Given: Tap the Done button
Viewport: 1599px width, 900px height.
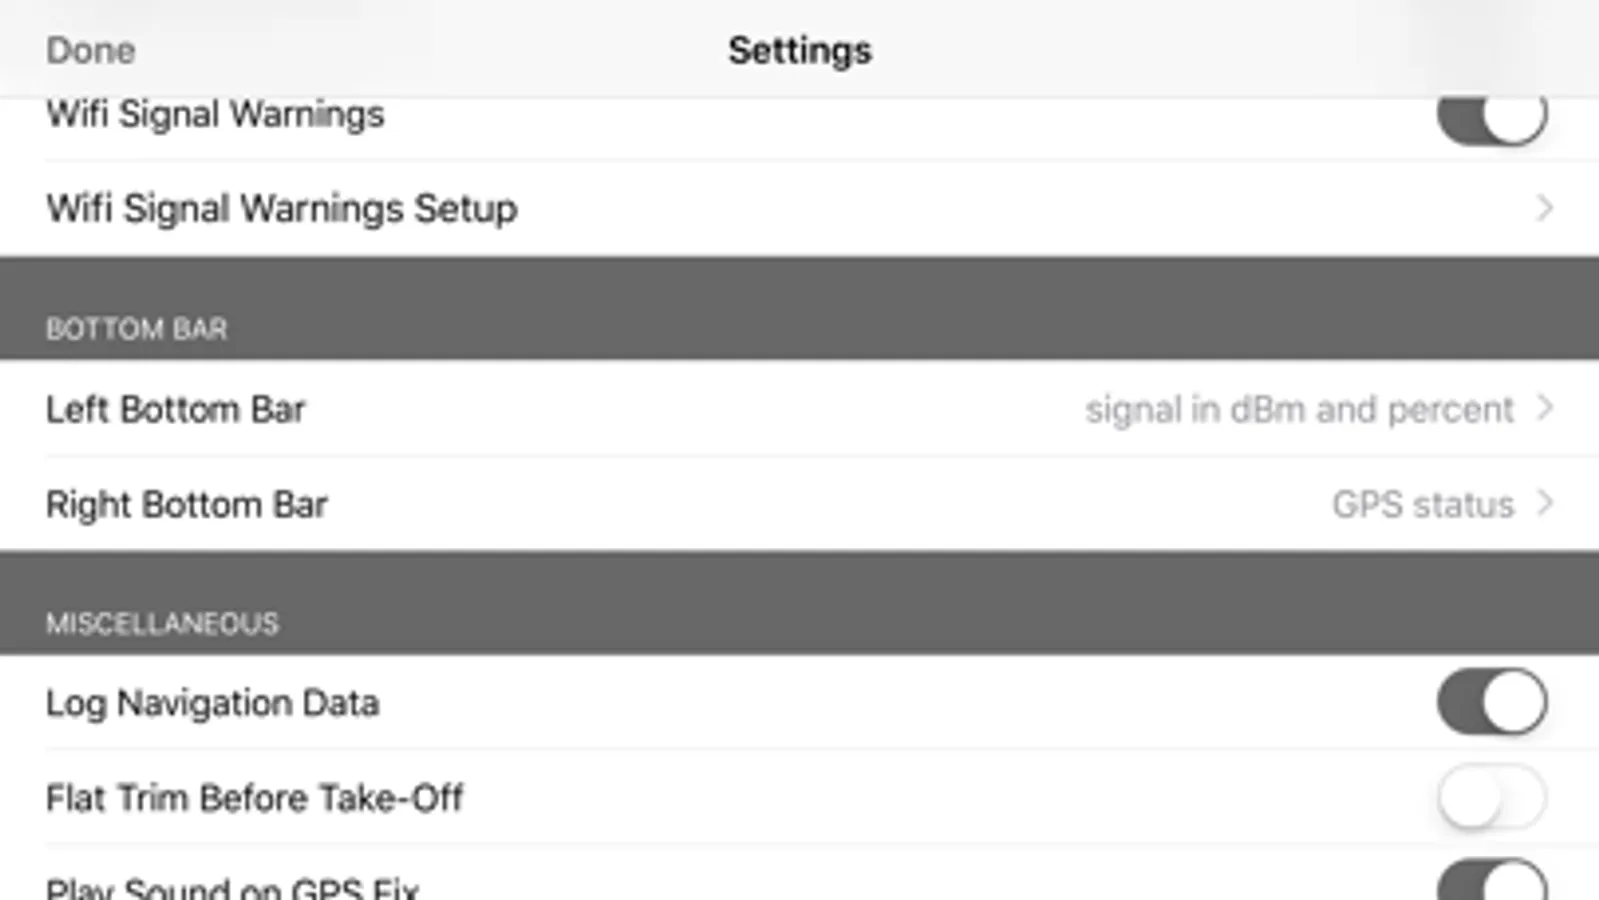Looking at the screenshot, I should coord(90,51).
